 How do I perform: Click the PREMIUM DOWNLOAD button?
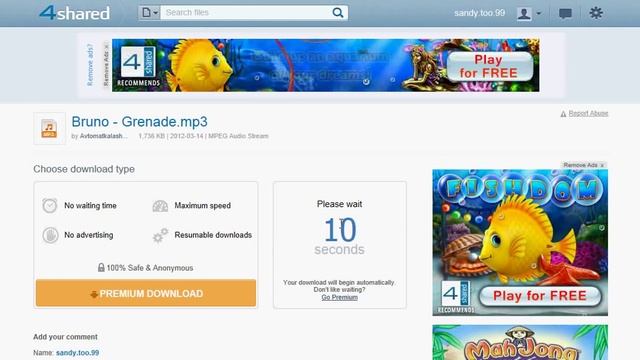pos(146,293)
